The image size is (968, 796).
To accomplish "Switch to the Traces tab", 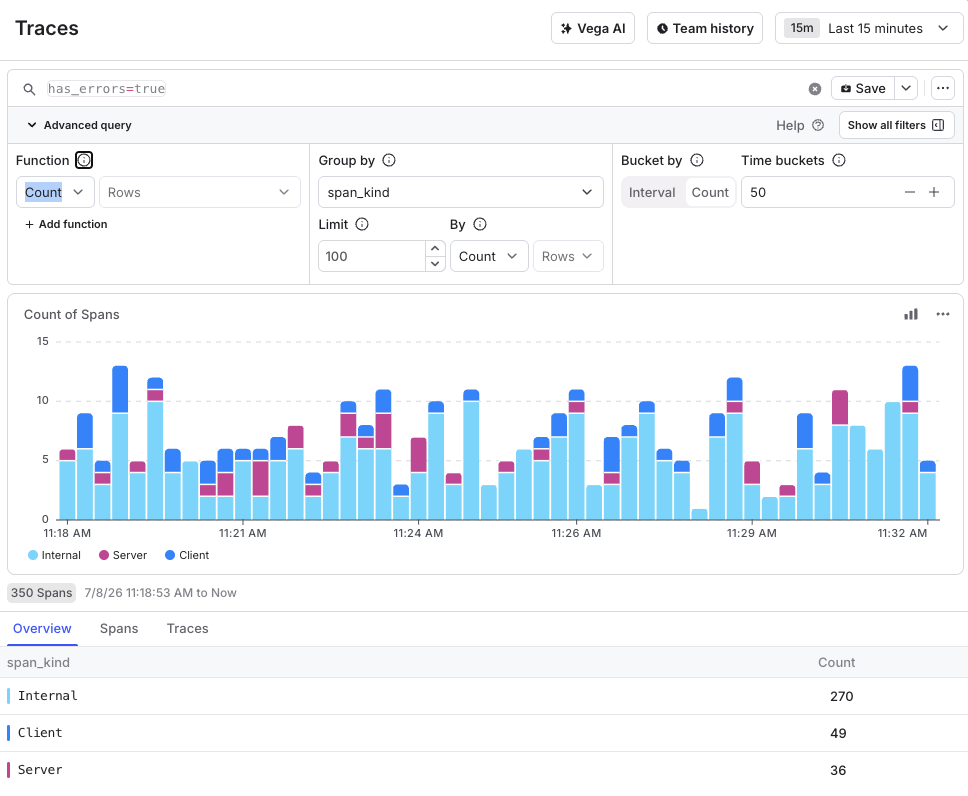I will click(188, 629).
